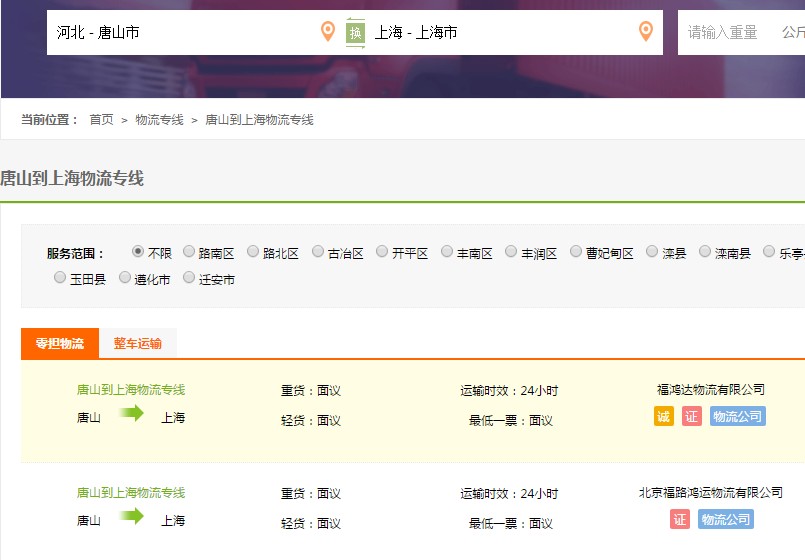Select the 丰润区 radio button
This screenshot has width=805, height=560.
tap(511, 251)
